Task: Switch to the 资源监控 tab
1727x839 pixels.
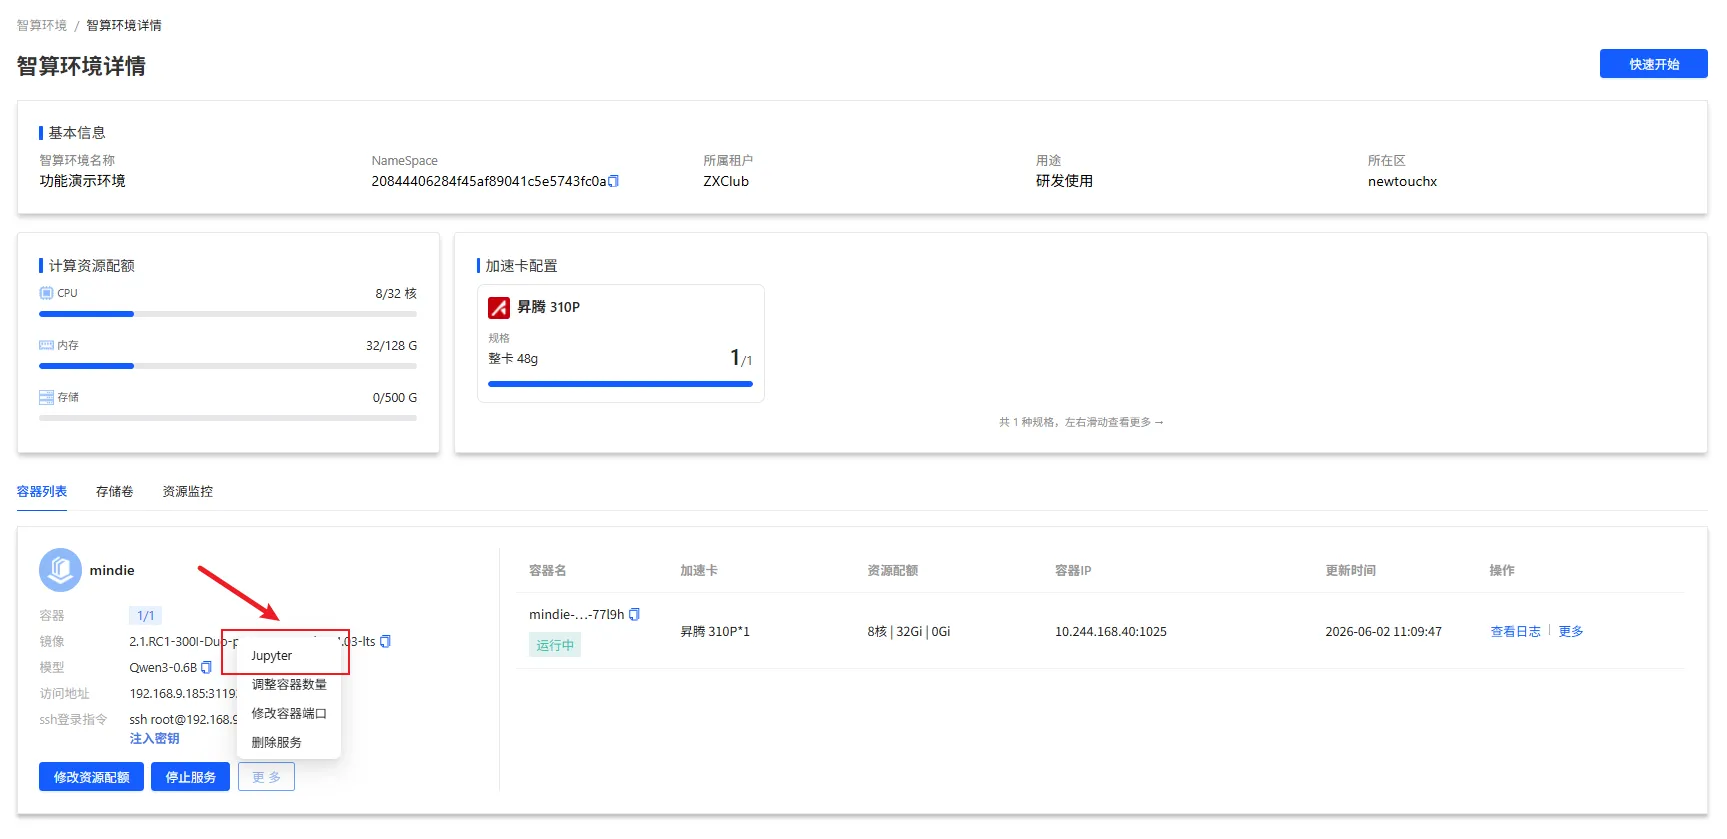Action: tap(188, 491)
